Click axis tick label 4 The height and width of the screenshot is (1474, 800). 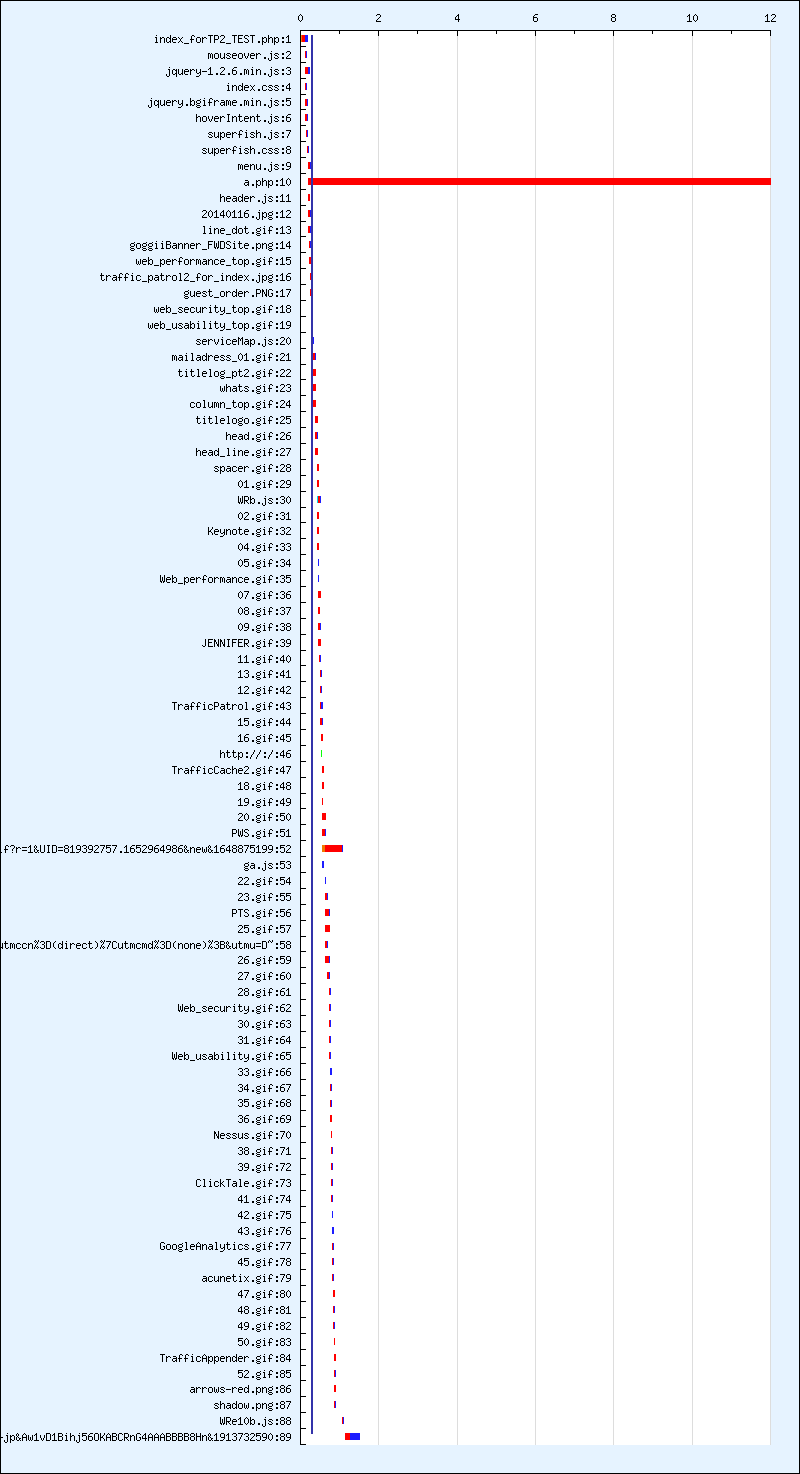457,18
